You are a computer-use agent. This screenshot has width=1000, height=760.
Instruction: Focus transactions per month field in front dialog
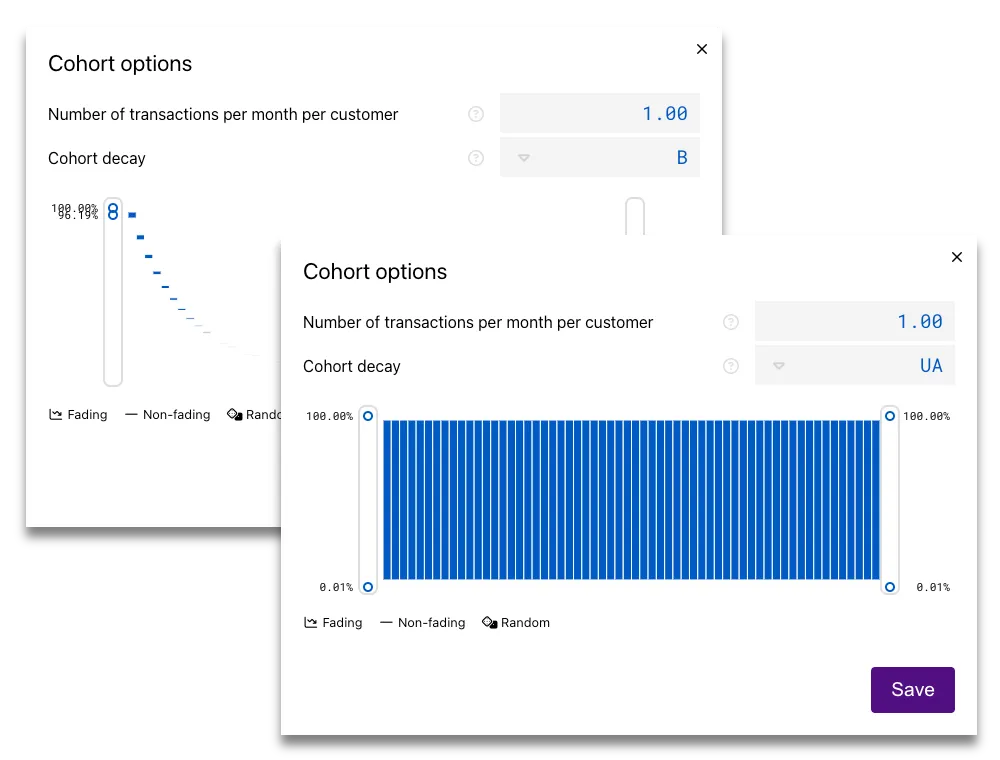[x=855, y=322]
